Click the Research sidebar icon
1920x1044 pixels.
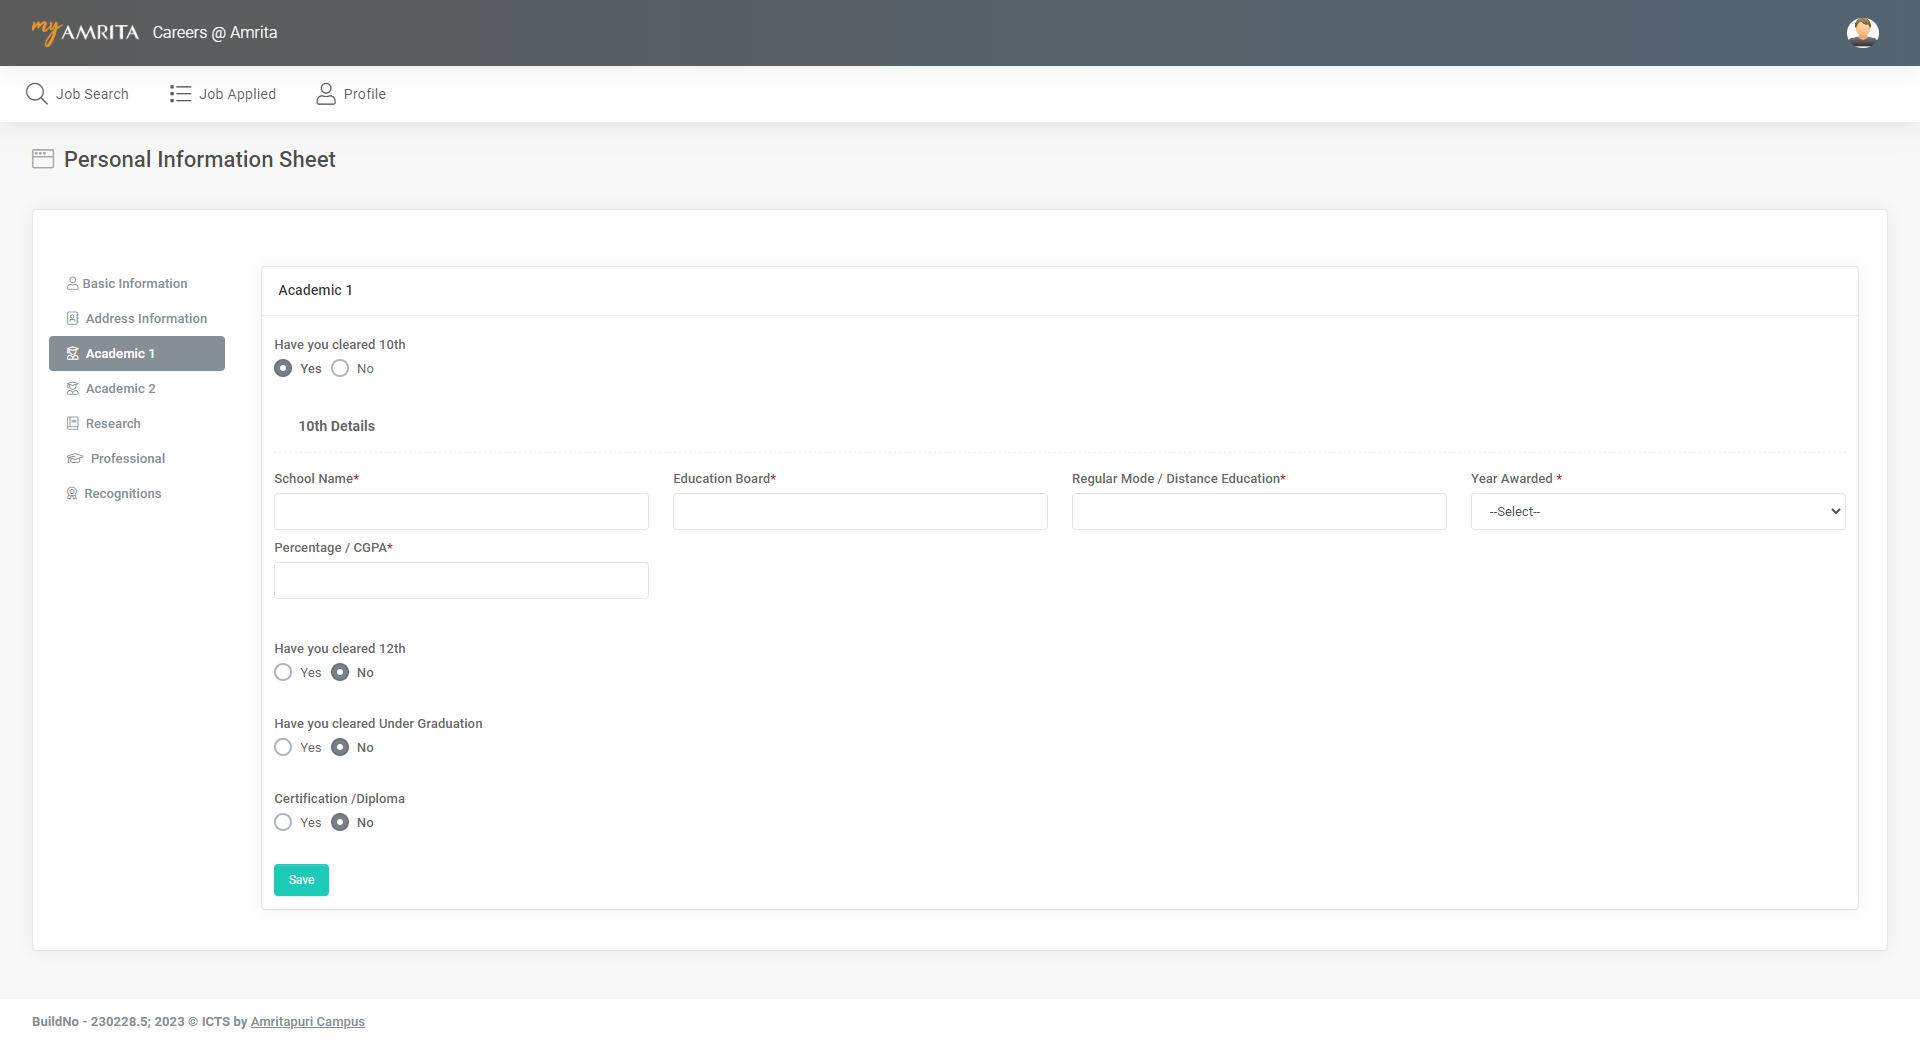point(73,424)
